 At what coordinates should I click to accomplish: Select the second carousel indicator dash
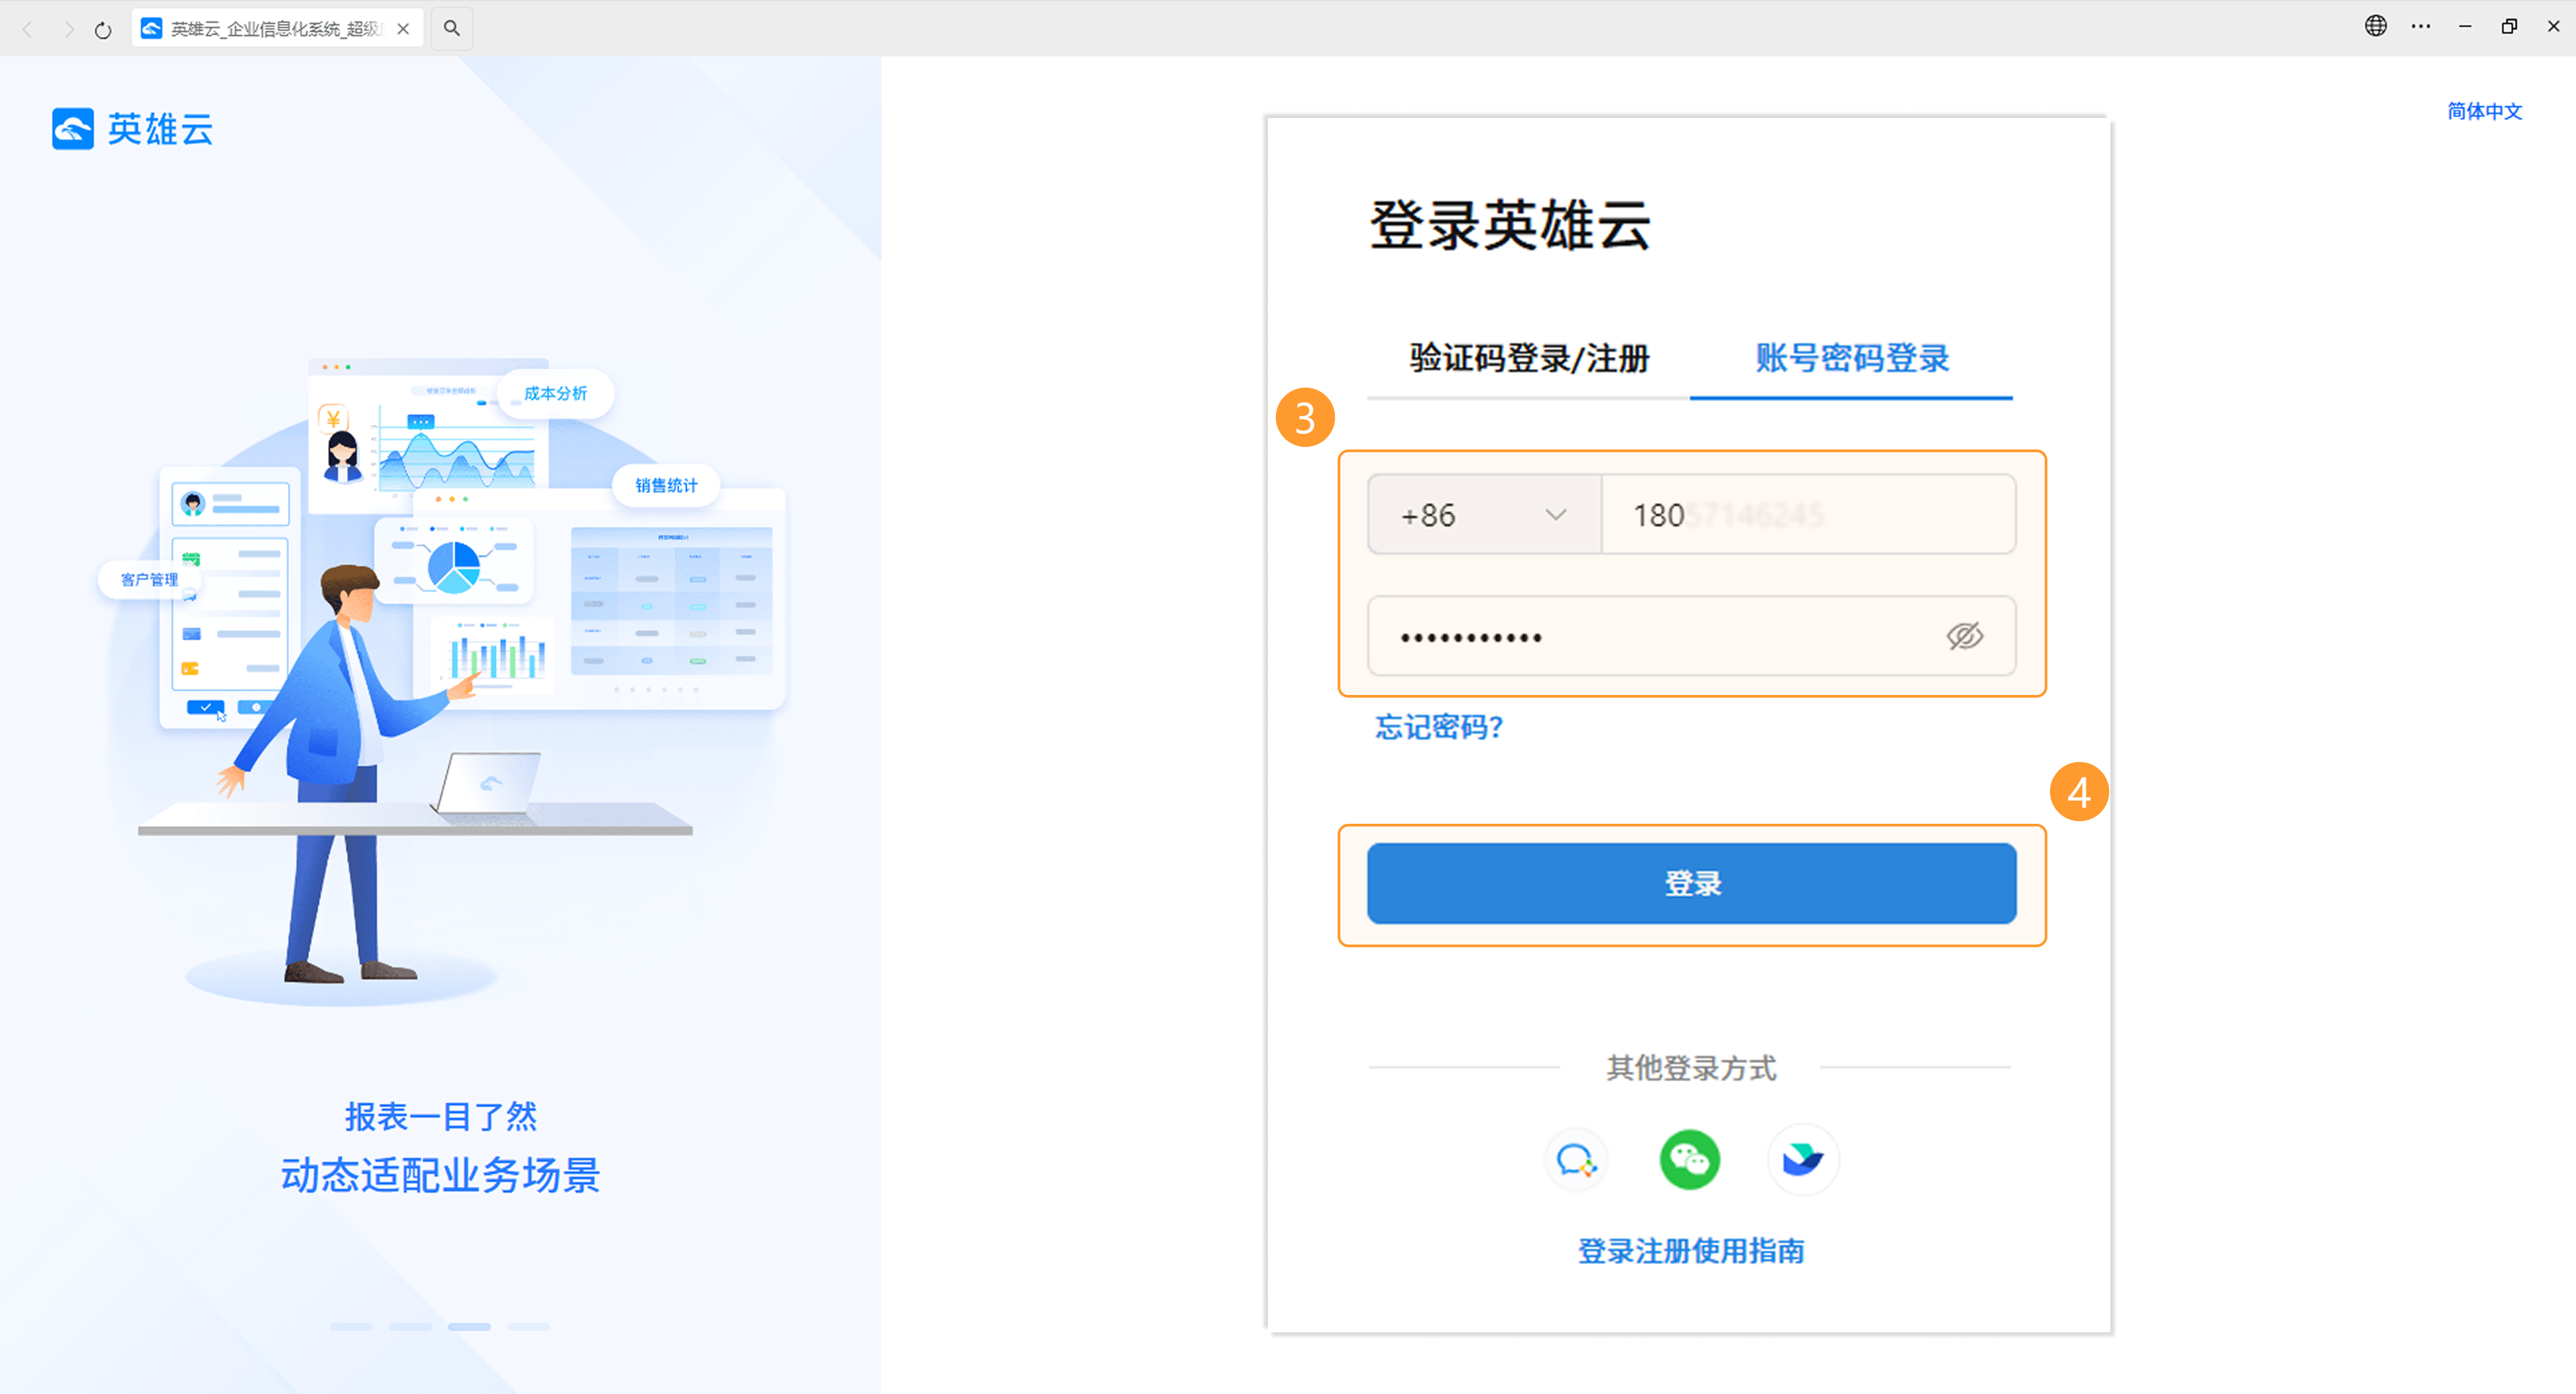410,1326
